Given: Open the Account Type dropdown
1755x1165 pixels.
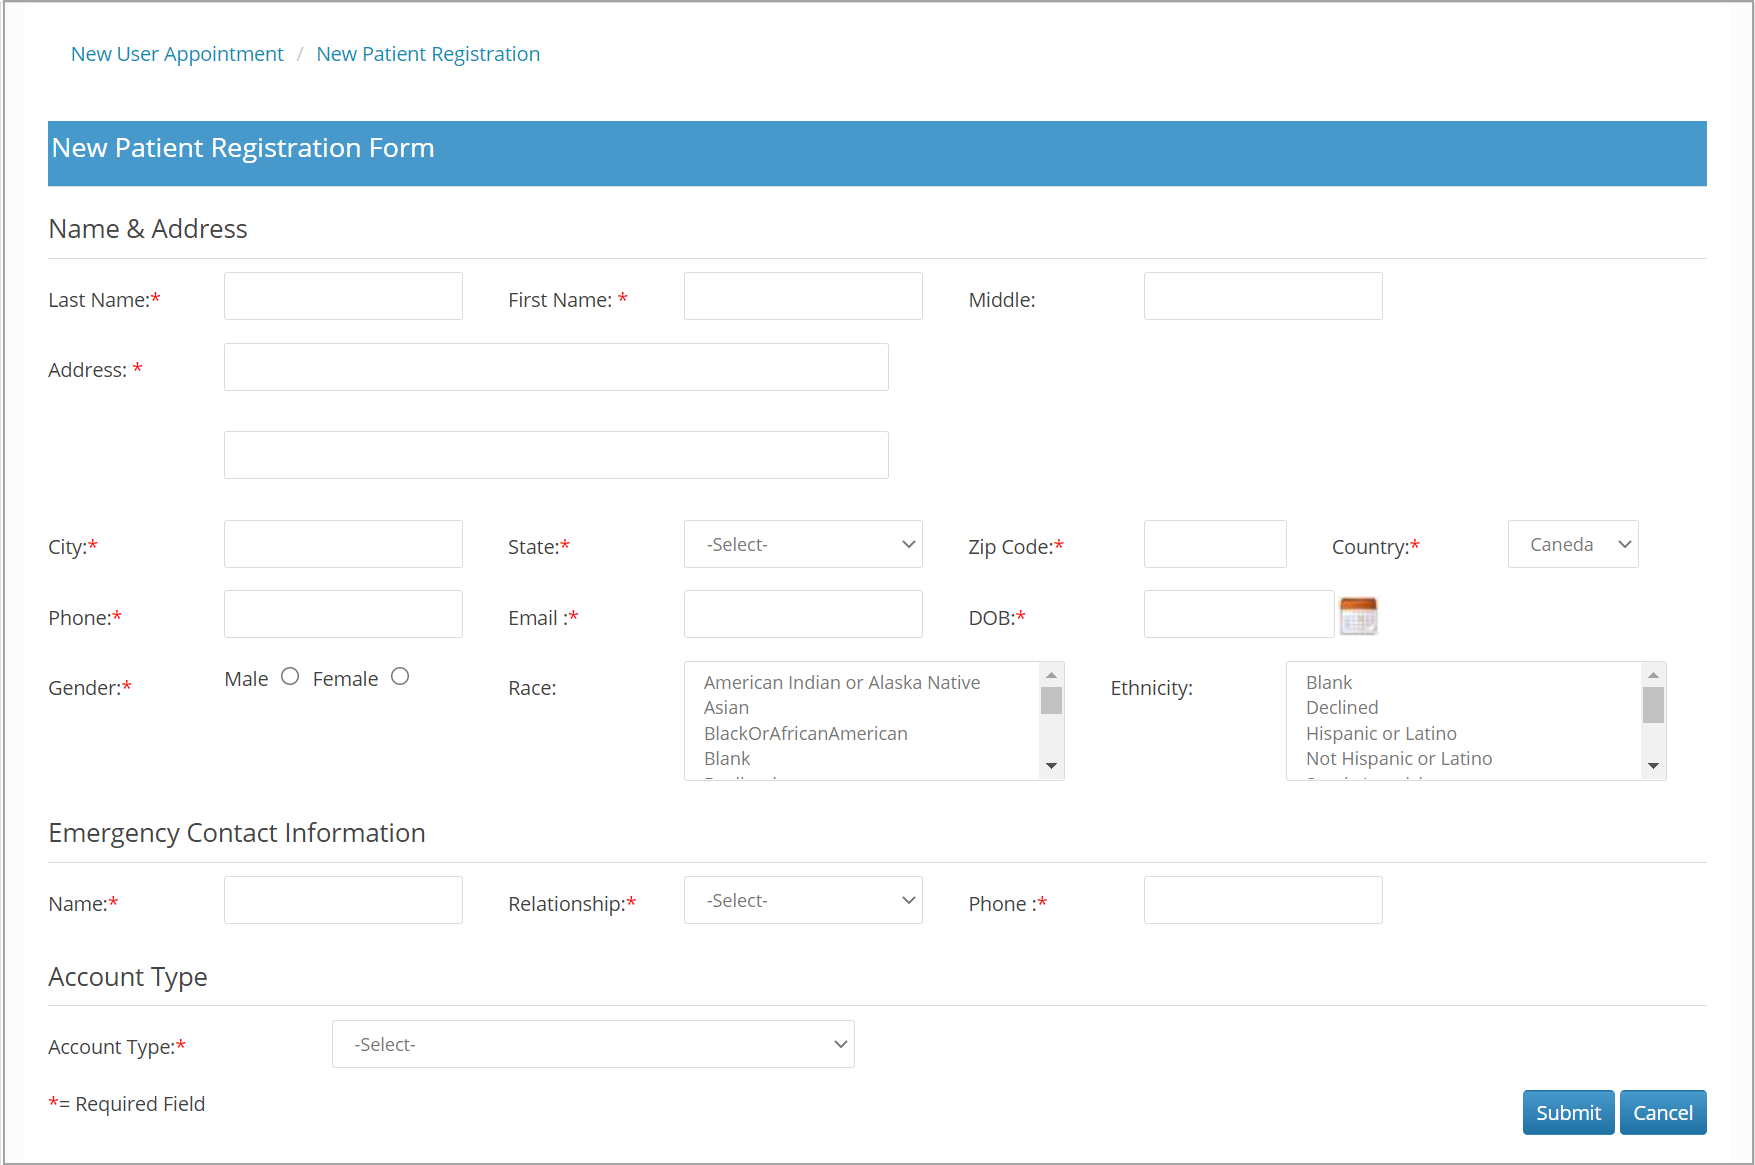Looking at the screenshot, I should pyautogui.click(x=593, y=1044).
